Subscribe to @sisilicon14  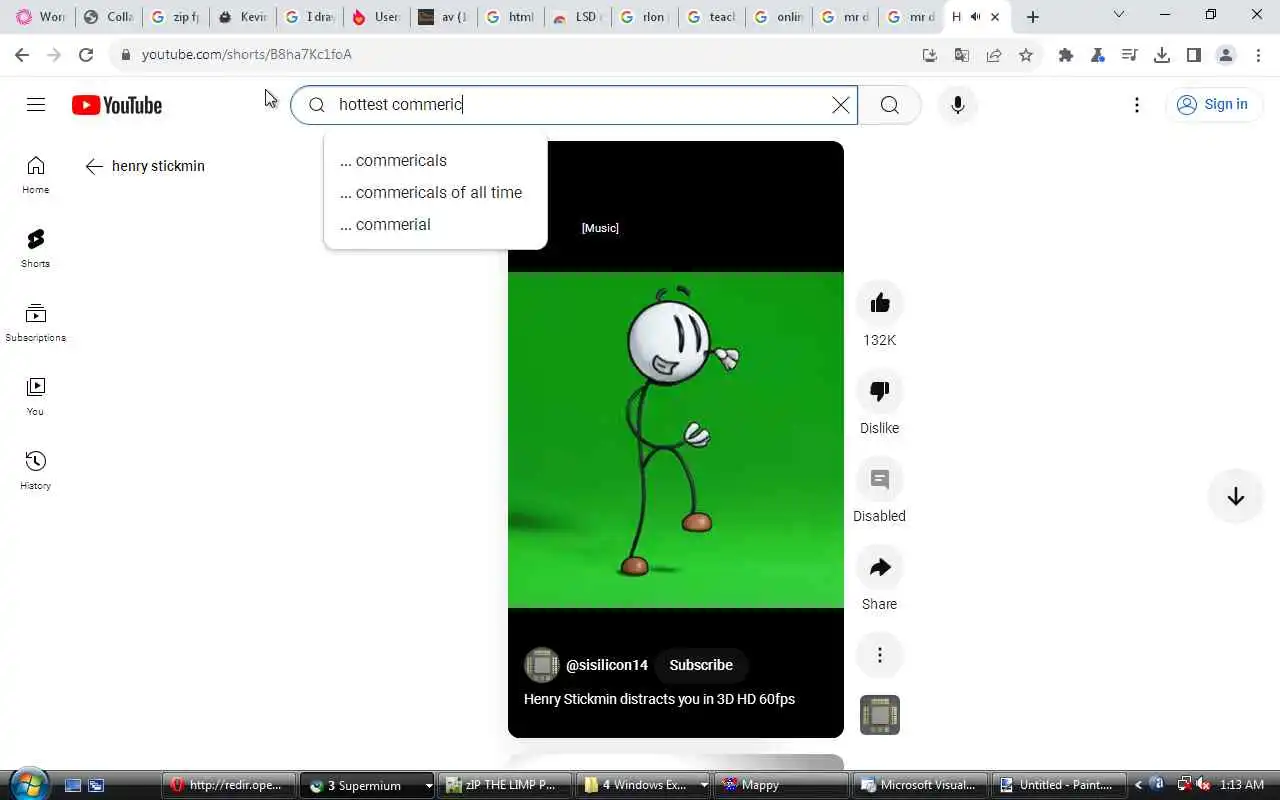[701, 665]
